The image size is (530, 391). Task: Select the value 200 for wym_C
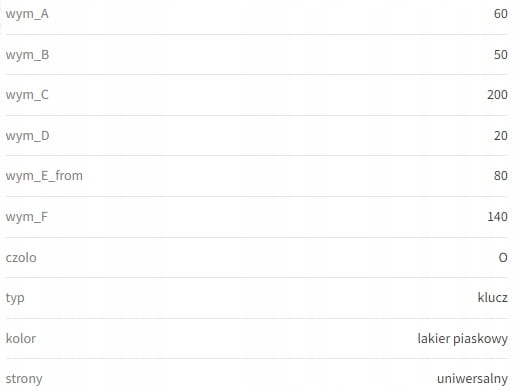(x=497, y=95)
